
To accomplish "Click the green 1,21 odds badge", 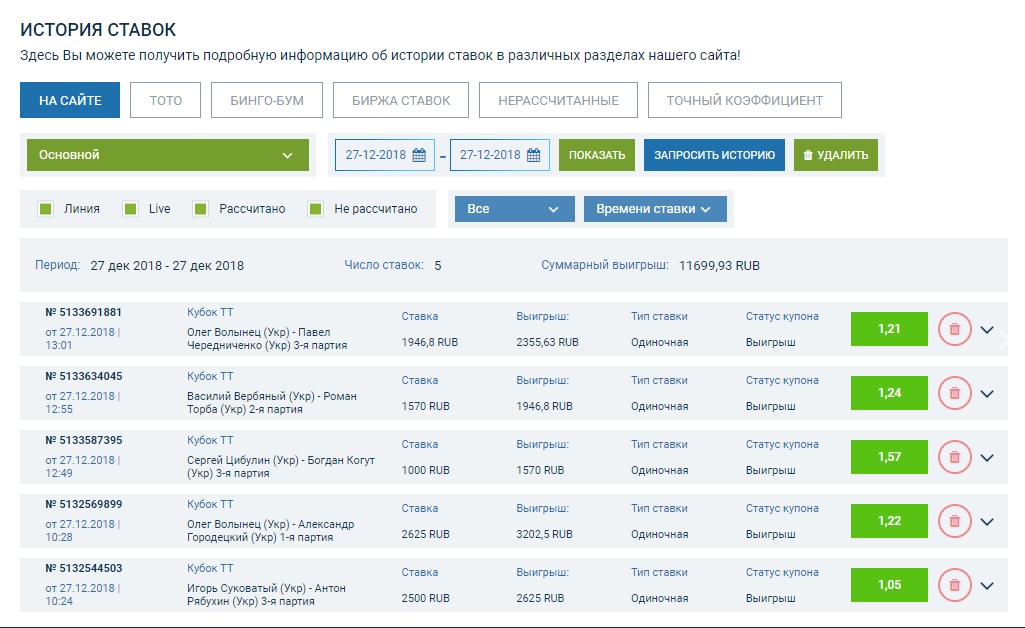I will [889, 329].
